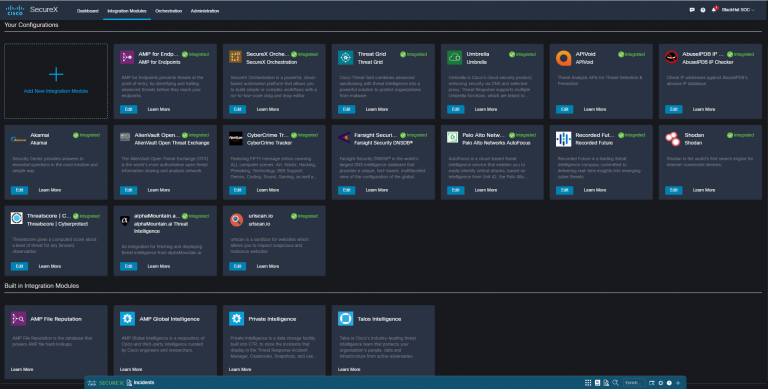Screen dimensions: 768x389
Task: Click the Umbrella cloud logo
Action: [454, 58]
